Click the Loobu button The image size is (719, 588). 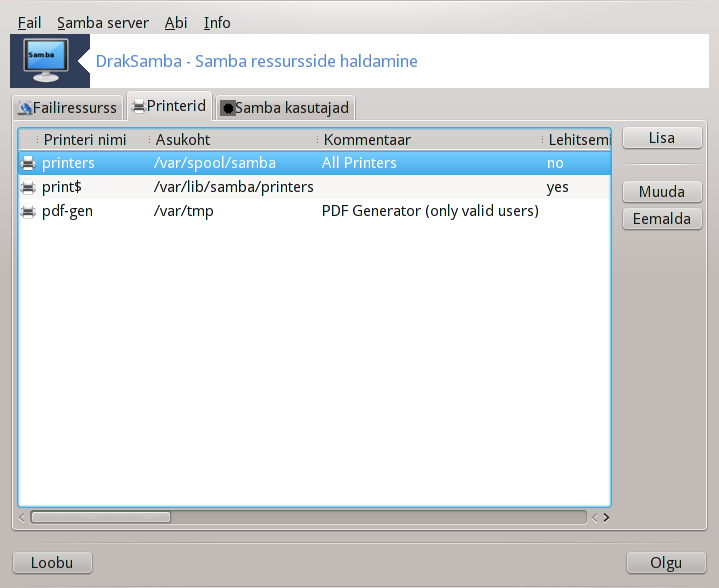click(x=52, y=563)
